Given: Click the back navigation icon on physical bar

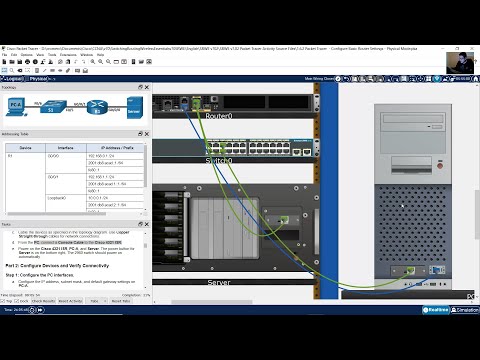Looking at the screenshot, I should click(346, 79).
